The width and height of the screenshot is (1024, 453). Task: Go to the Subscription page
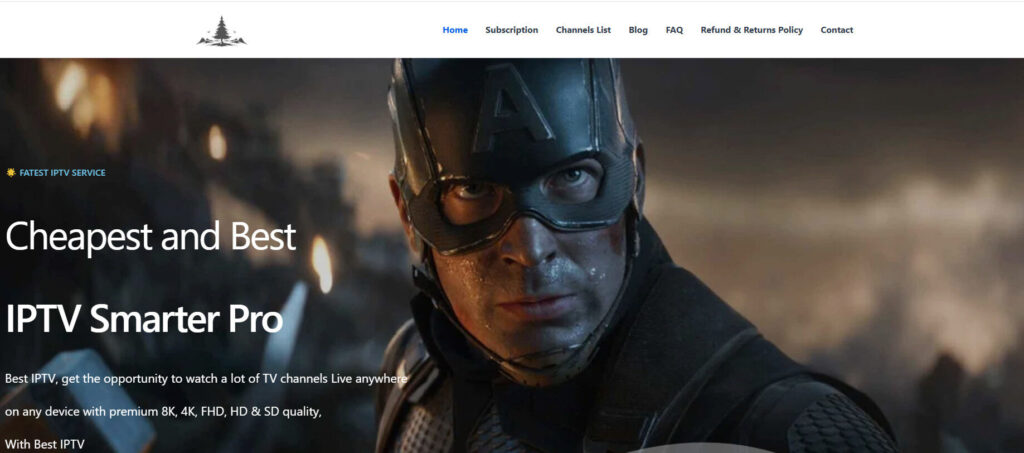tap(511, 30)
